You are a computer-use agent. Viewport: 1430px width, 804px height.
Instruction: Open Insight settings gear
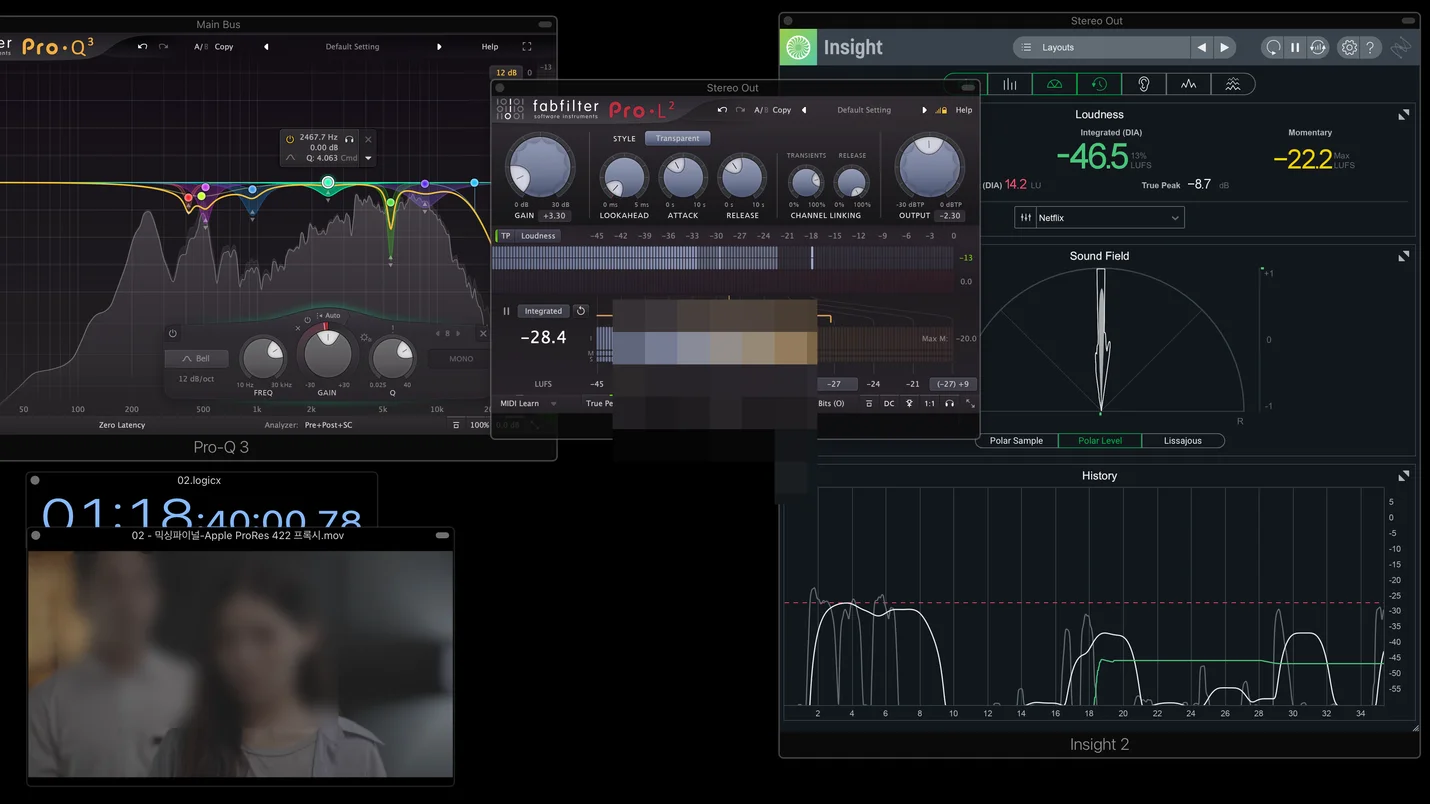pos(1349,47)
